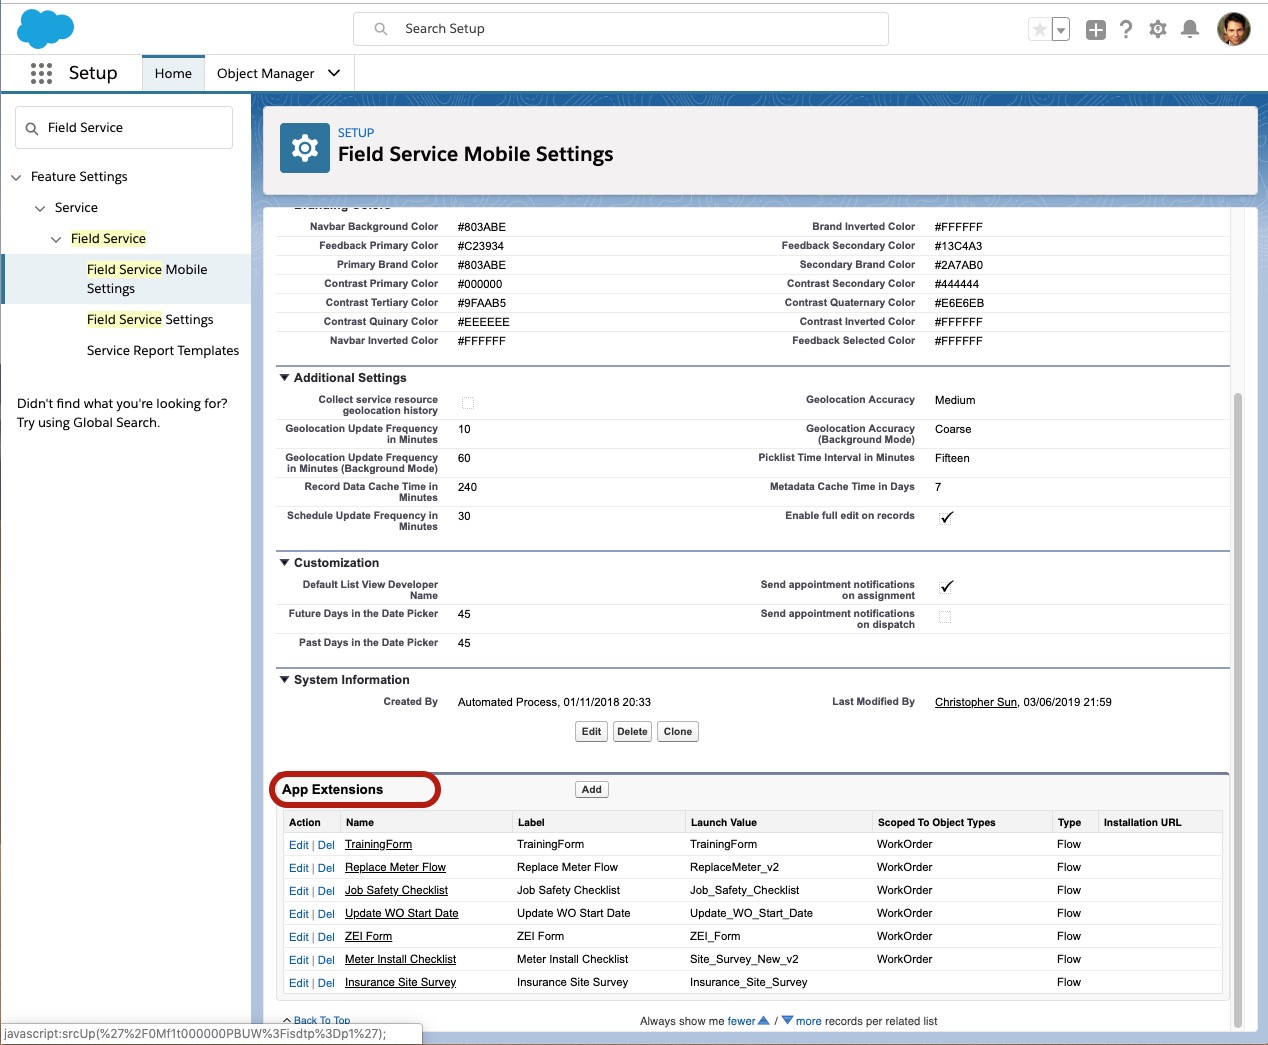Open the Help question mark icon
1268x1045 pixels.
pos(1126,30)
